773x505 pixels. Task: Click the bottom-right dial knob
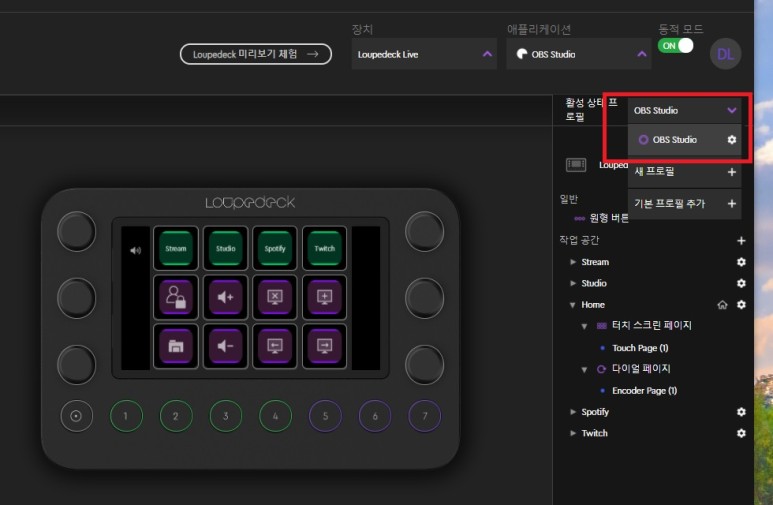[424, 364]
